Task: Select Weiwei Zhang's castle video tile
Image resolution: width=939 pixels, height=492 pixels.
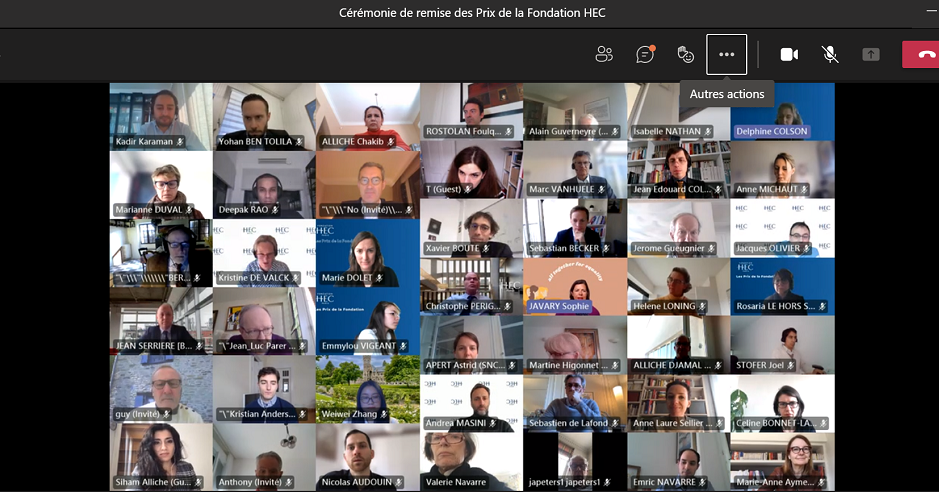Action: 367,385
